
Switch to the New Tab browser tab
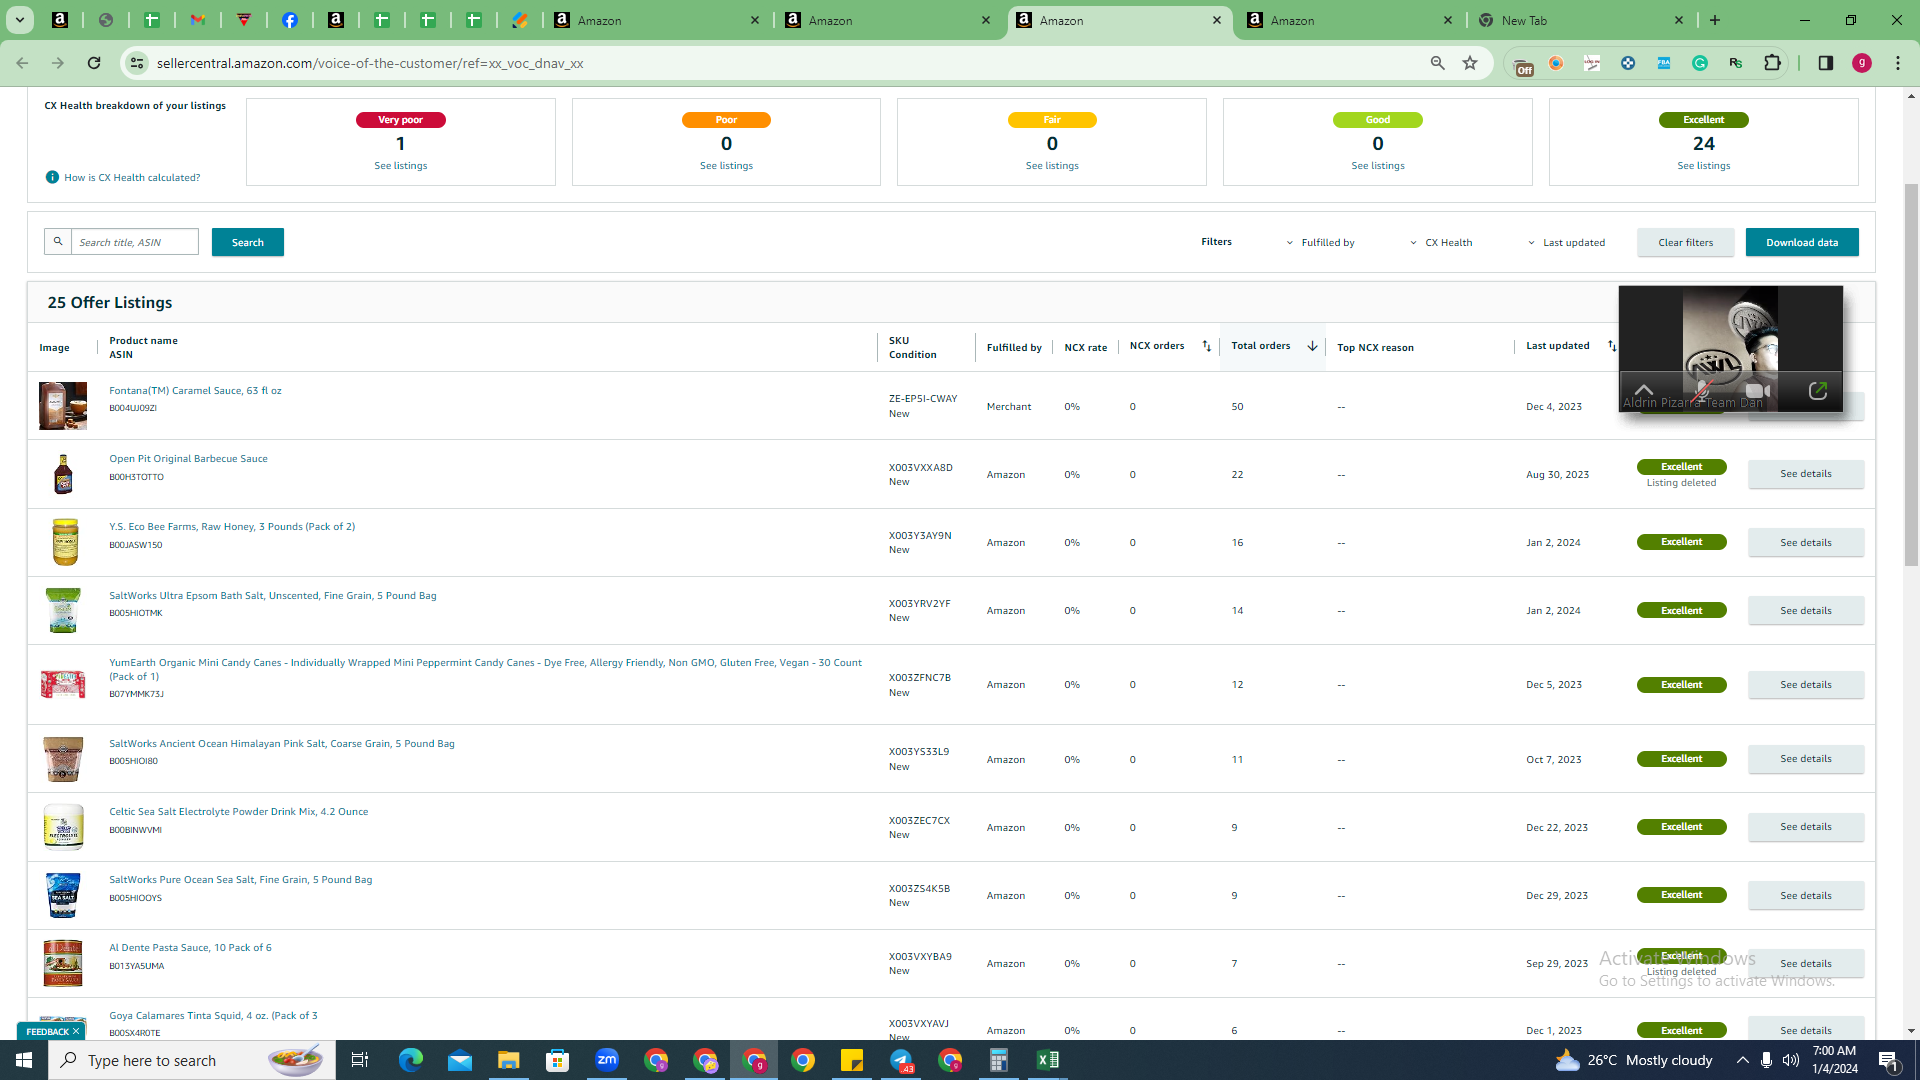[1580, 20]
